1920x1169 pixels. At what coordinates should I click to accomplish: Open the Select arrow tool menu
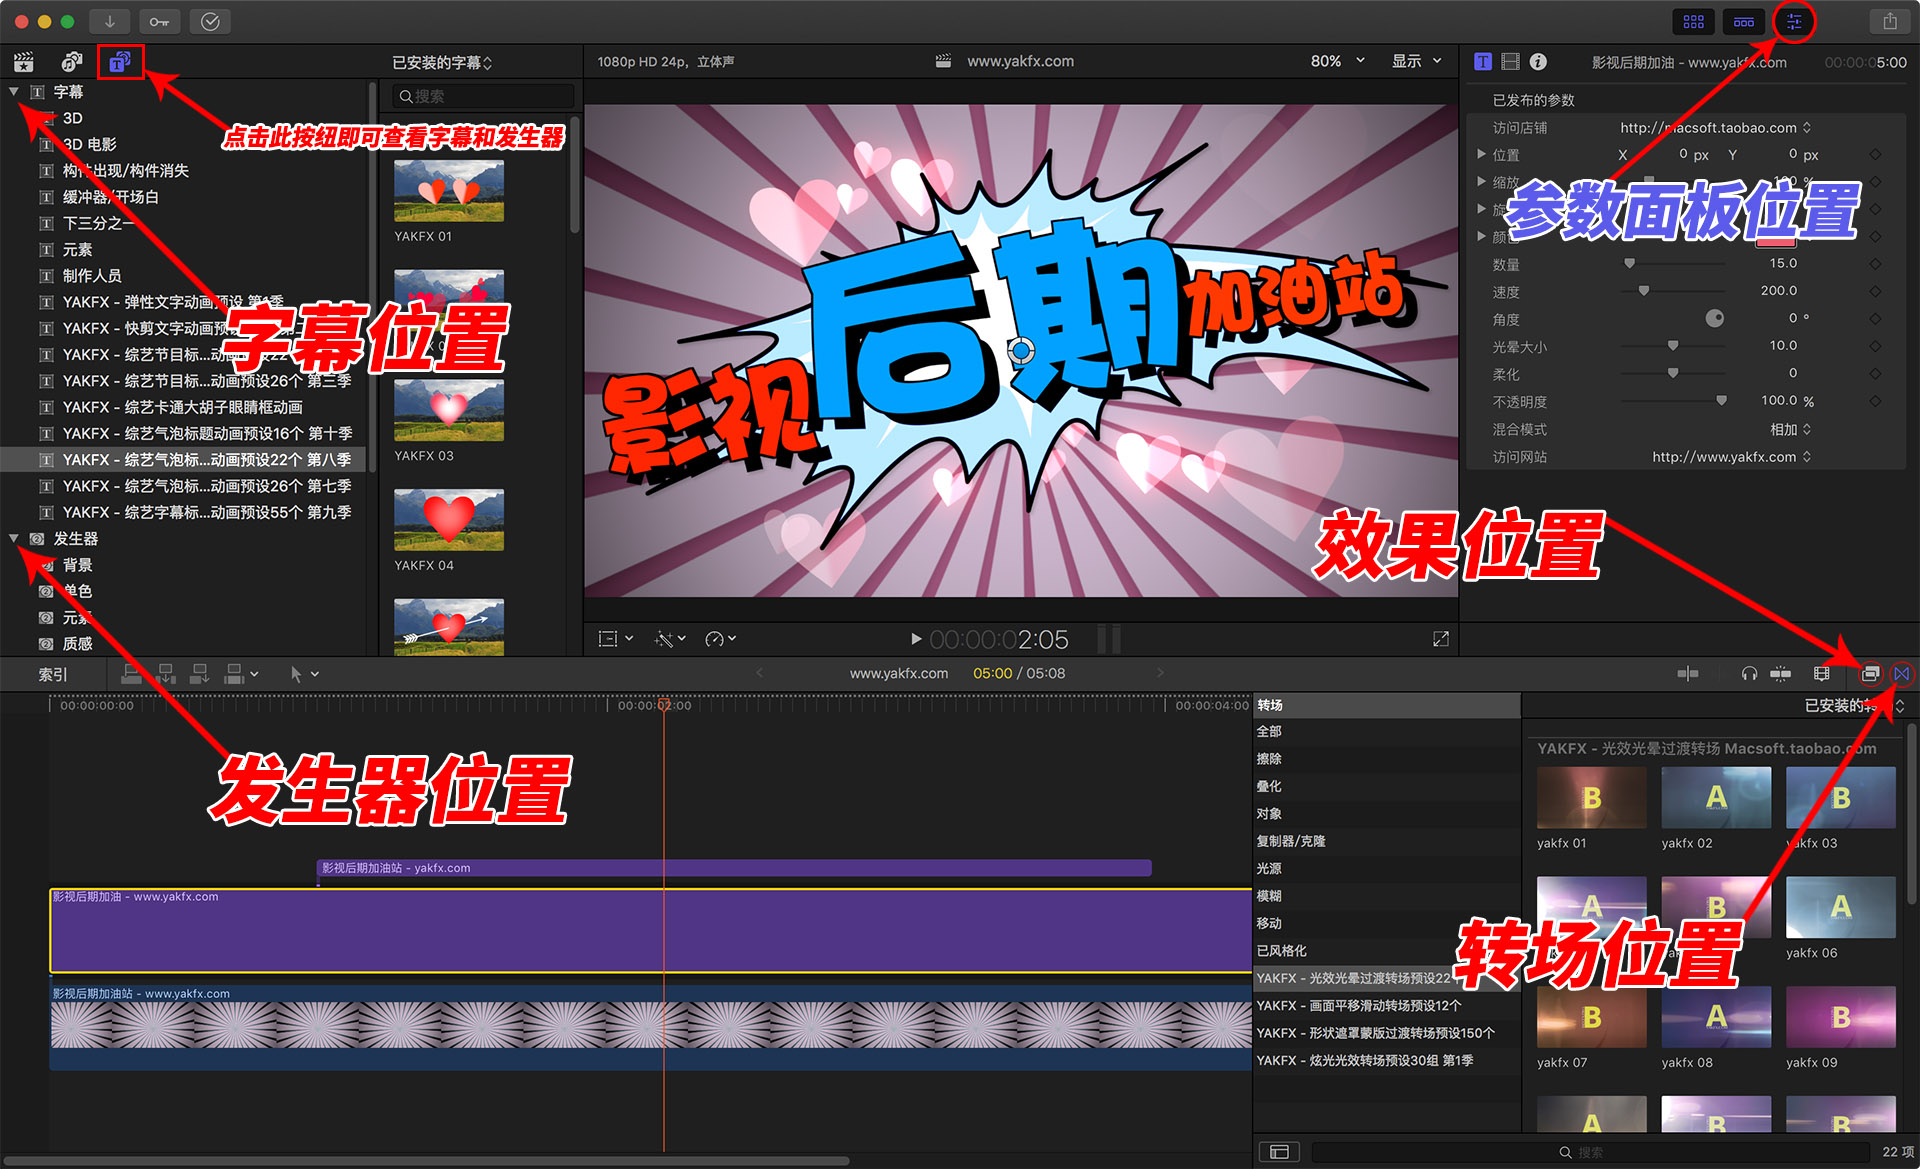[304, 674]
